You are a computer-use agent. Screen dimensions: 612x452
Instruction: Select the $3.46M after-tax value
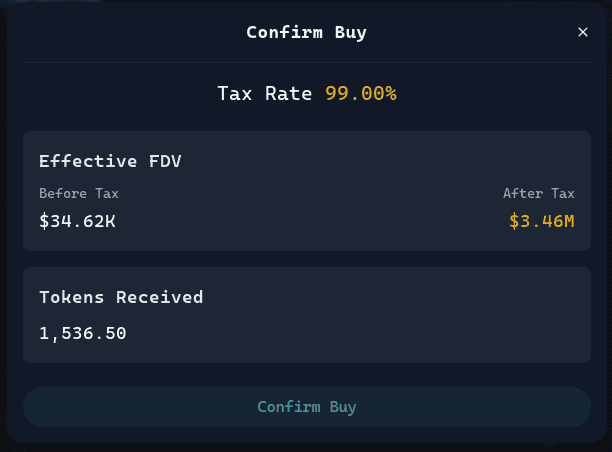pos(541,220)
